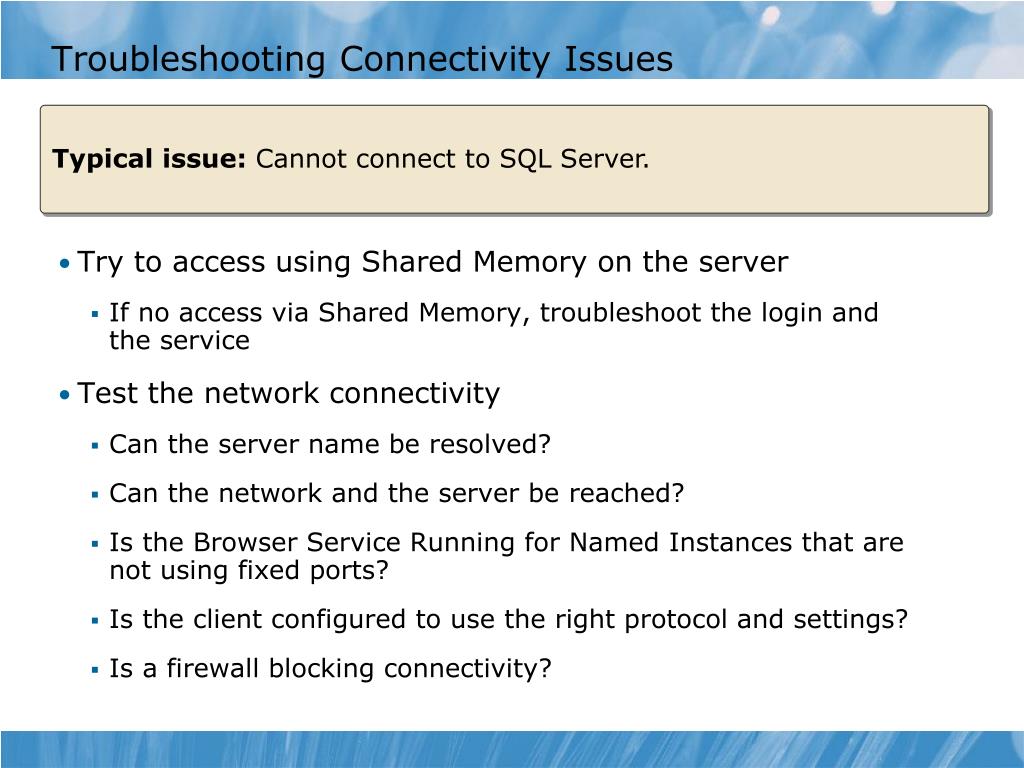Select the 'Test the network connectivity' heading
The width and height of the screenshot is (1024, 768).
coord(289,394)
